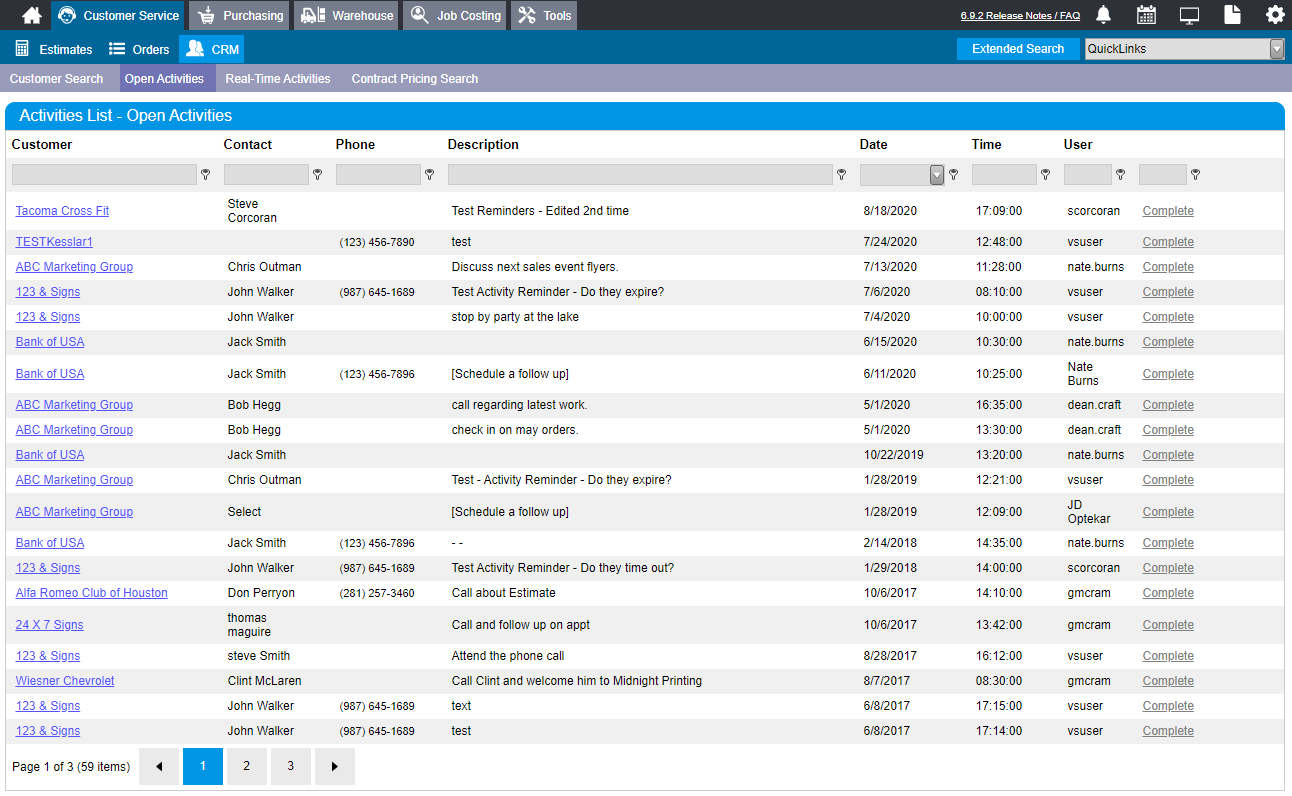Image resolution: width=1292 pixels, height=796 pixels.
Task: Open Tacoma Cross Fit customer link
Action: [x=62, y=211]
